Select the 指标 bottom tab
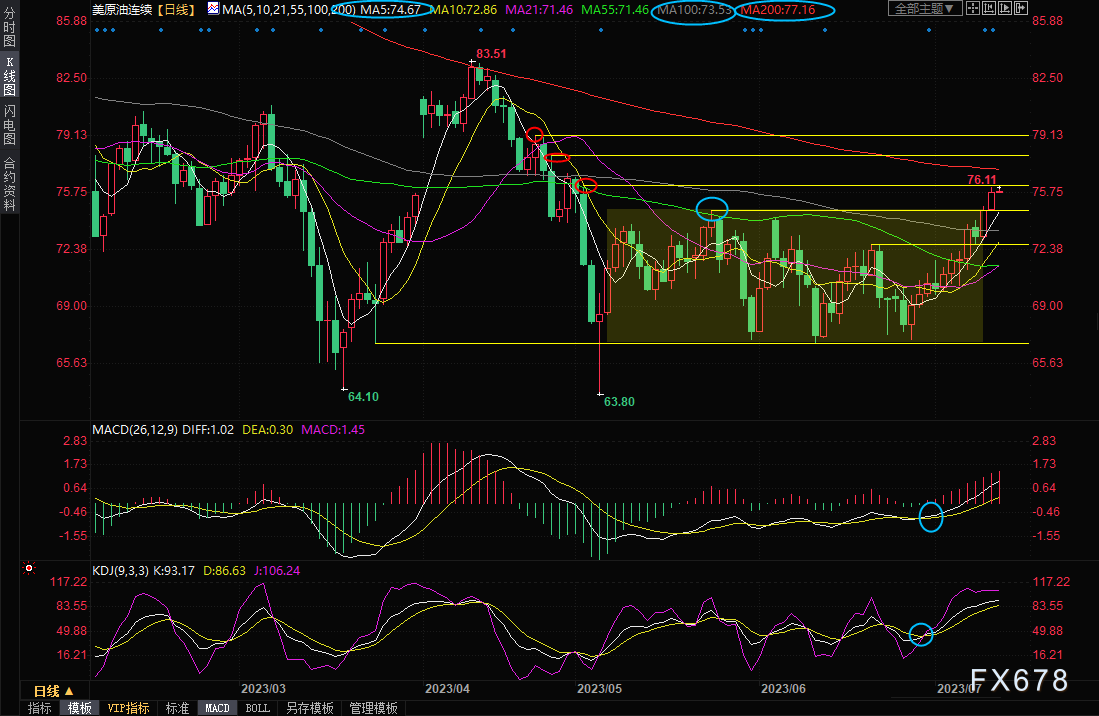 39,708
